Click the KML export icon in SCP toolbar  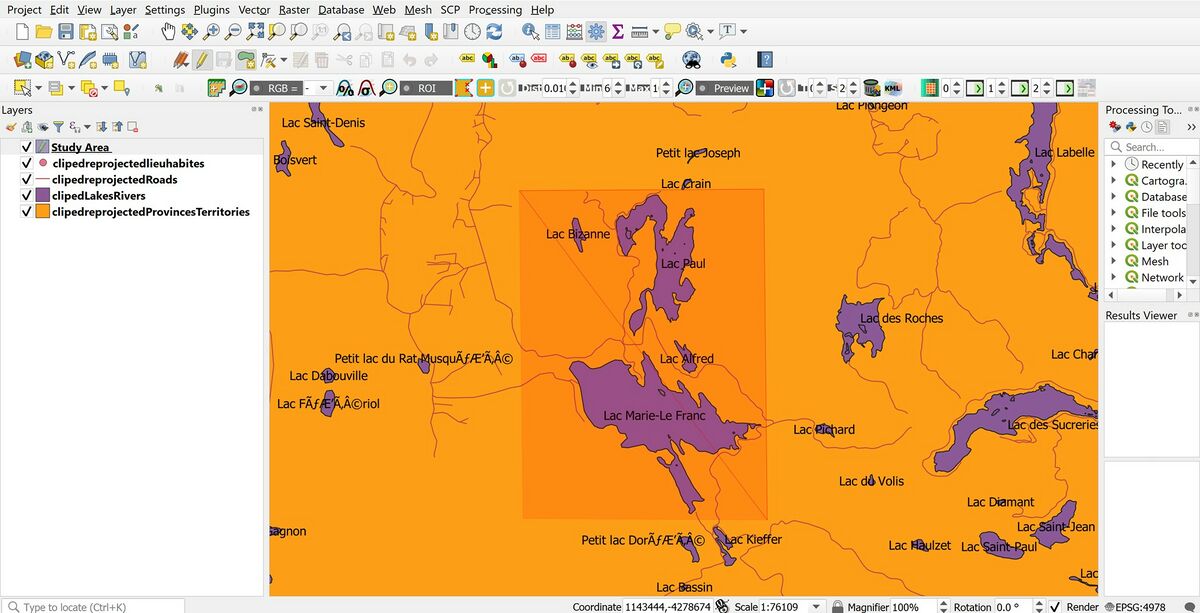891,89
